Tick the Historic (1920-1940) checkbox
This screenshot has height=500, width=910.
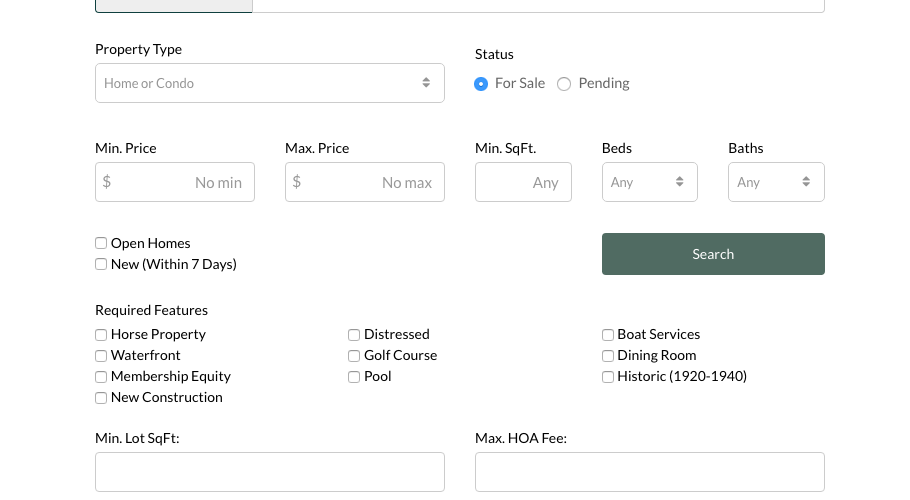(608, 377)
